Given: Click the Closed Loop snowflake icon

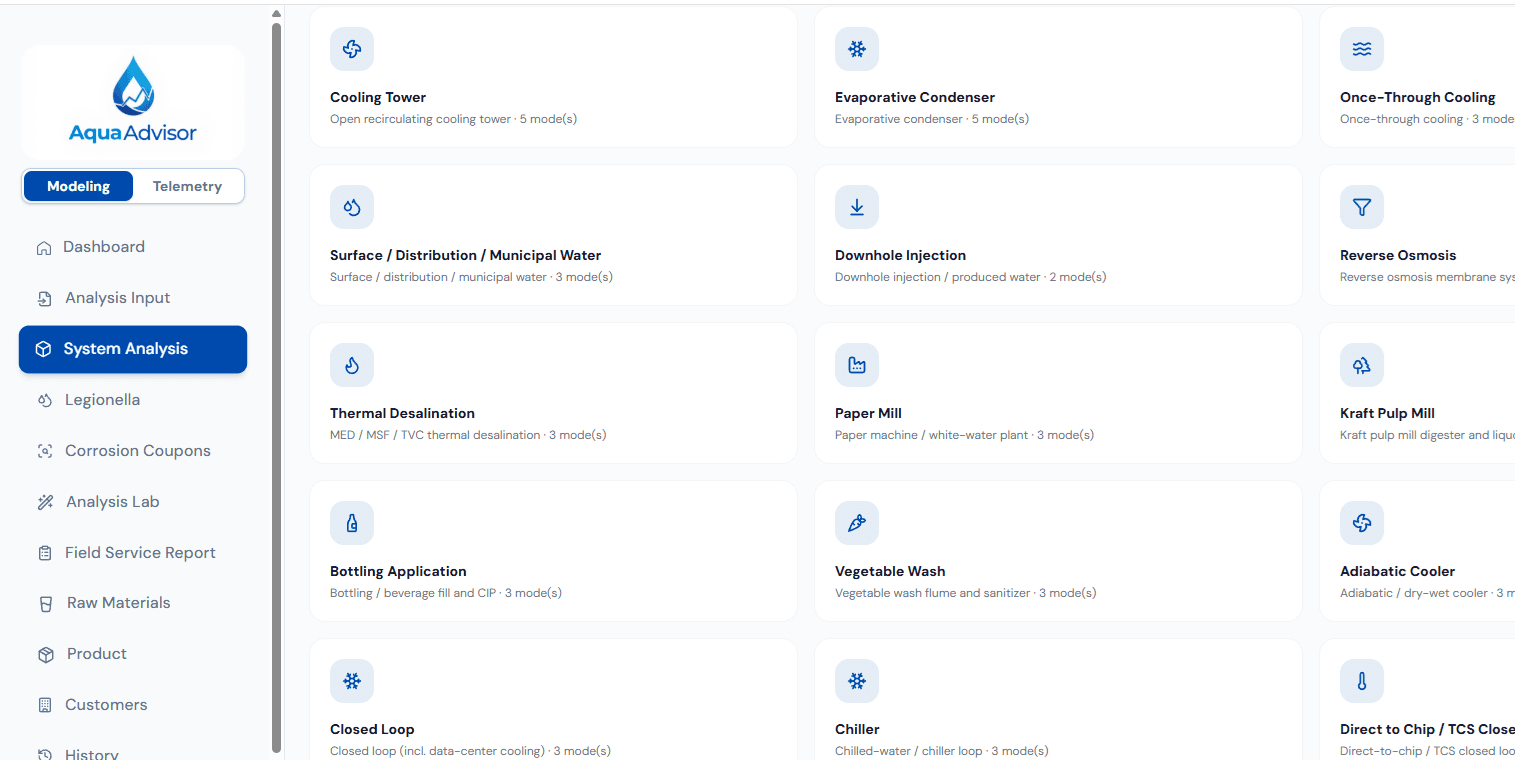Looking at the screenshot, I should [x=352, y=681].
